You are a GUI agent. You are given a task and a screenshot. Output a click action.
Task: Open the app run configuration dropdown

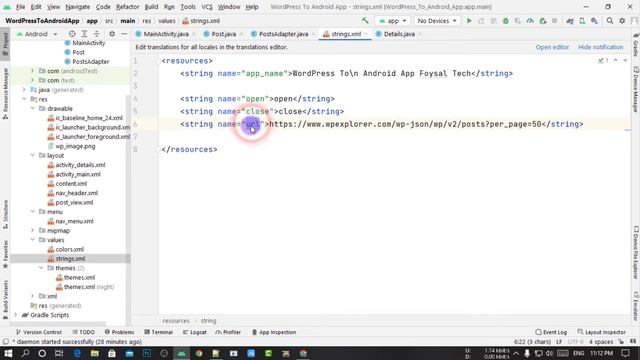[393, 21]
